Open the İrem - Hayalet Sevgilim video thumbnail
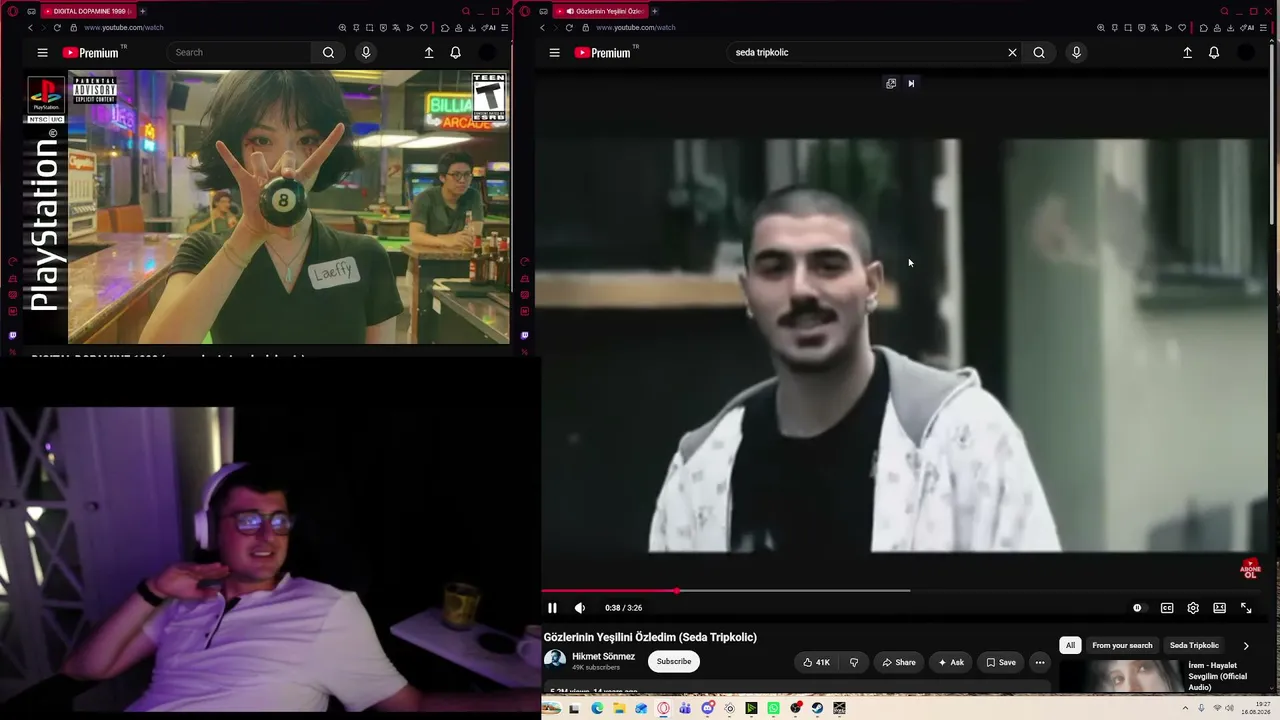The image size is (1280, 720). (x=1121, y=677)
